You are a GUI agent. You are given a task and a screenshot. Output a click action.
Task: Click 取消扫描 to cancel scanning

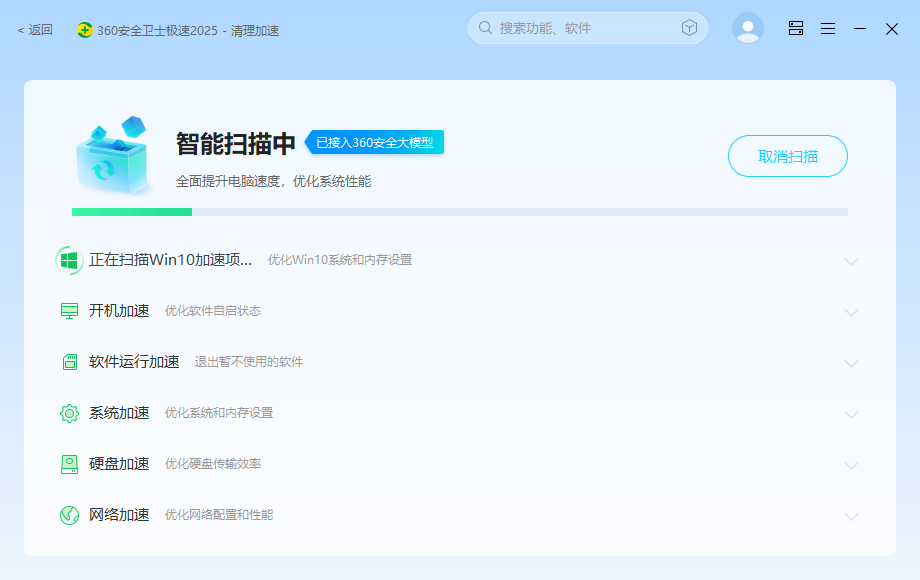(788, 156)
